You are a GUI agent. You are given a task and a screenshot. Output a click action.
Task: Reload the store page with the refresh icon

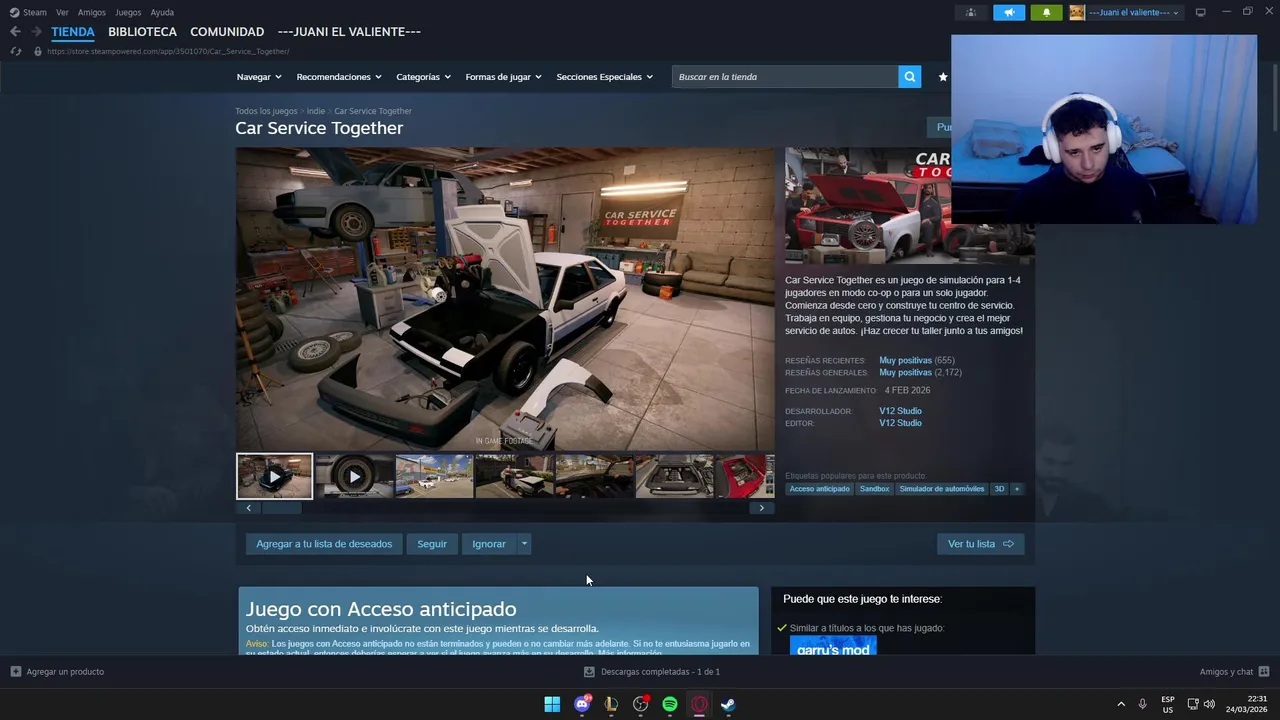pyautogui.click(x=15, y=51)
